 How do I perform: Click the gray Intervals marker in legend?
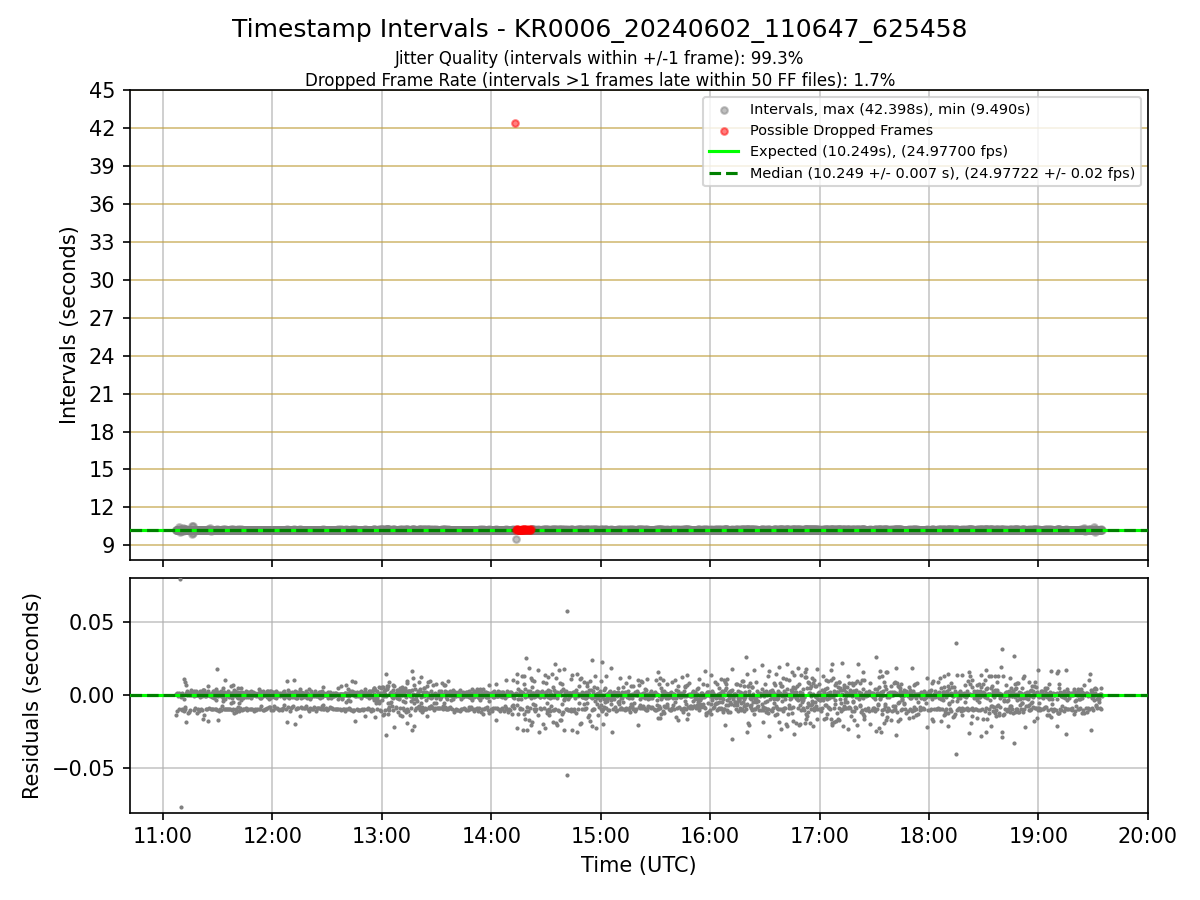pyautogui.click(x=725, y=109)
